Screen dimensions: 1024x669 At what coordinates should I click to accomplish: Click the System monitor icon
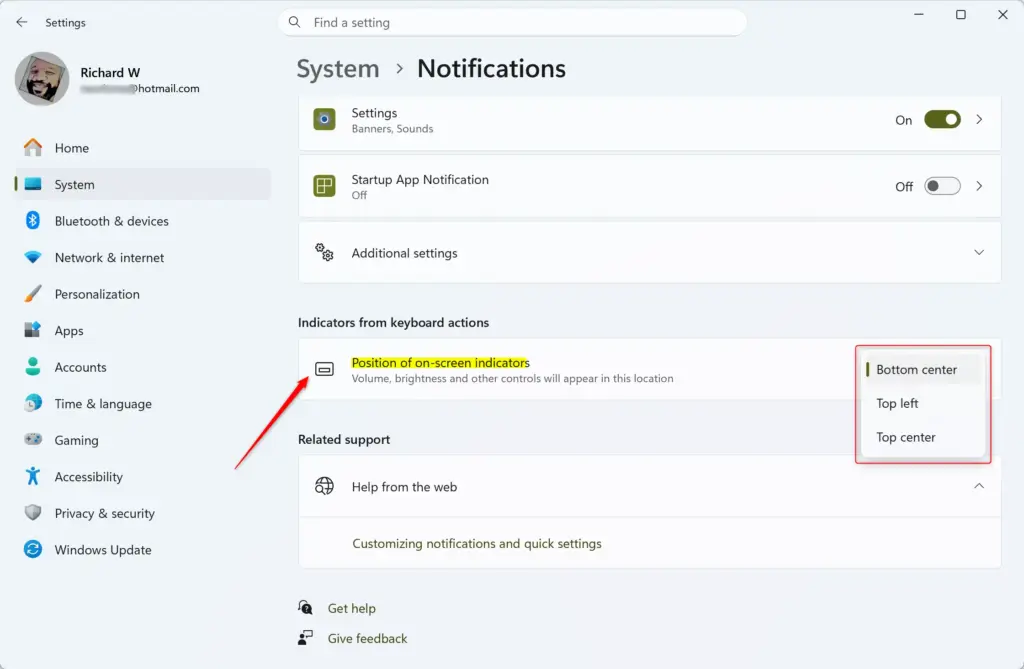[33, 184]
